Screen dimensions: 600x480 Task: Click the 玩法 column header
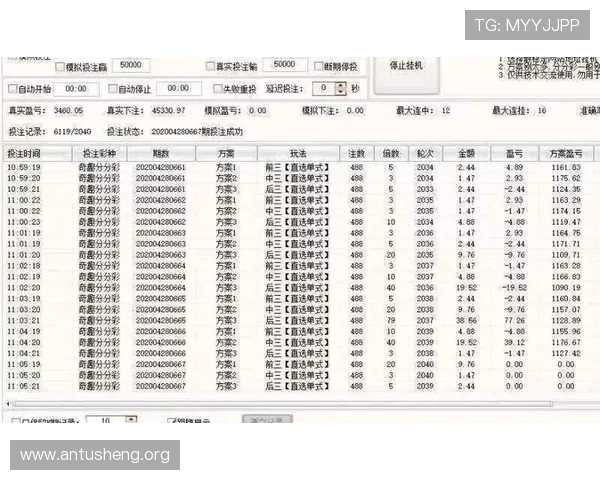pyautogui.click(x=298, y=154)
